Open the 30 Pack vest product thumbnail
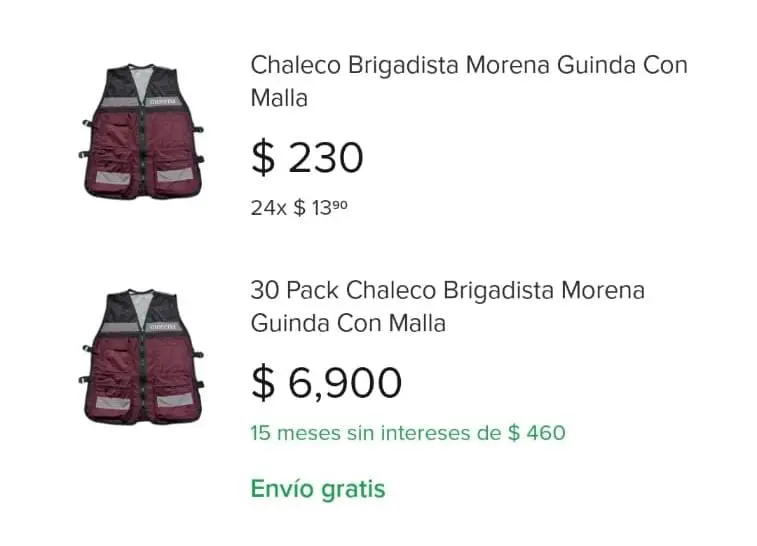Viewport: 757px width, 546px height. point(142,357)
